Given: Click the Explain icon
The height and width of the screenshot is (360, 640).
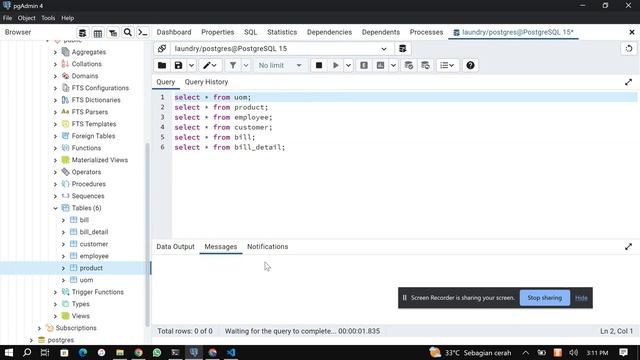Looking at the screenshot, I should click(364, 65).
